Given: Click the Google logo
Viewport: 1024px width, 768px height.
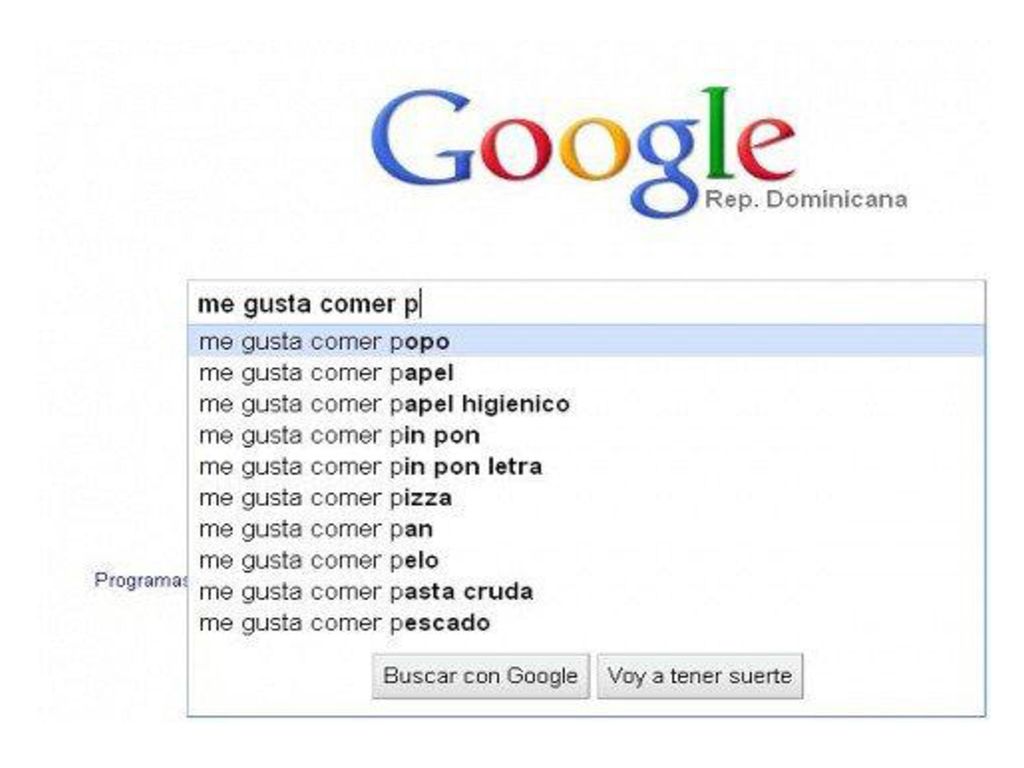Looking at the screenshot, I should click(583, 152).
